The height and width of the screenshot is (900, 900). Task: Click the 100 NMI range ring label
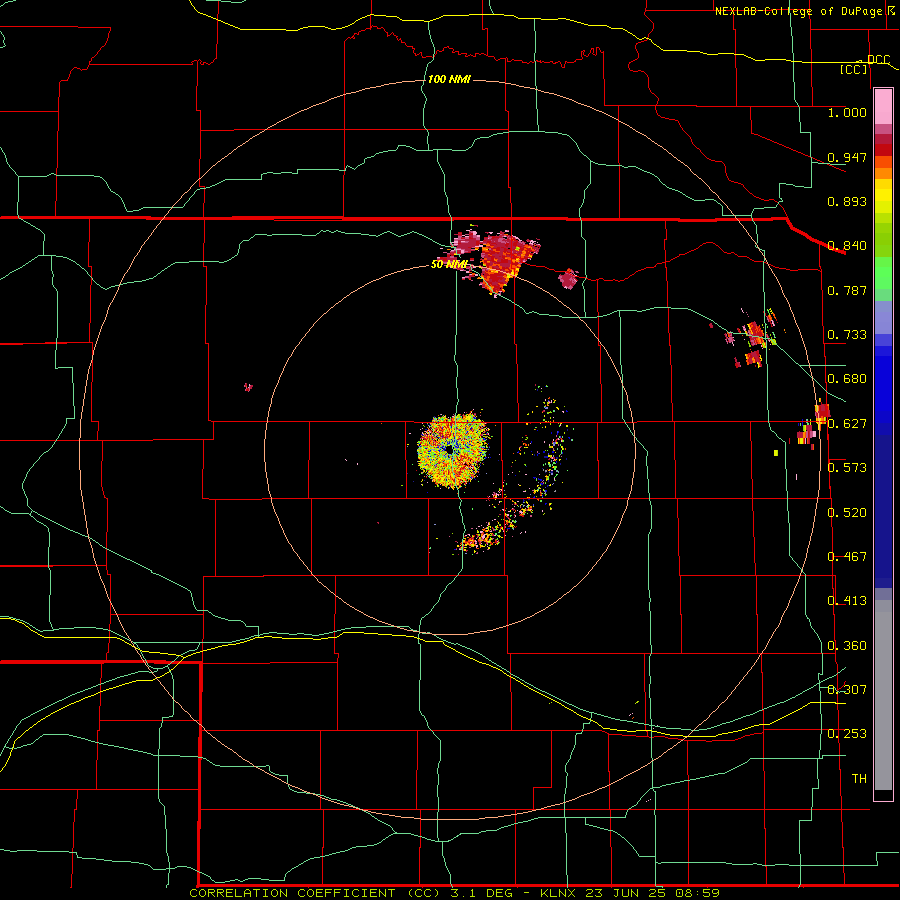(449, 79)
